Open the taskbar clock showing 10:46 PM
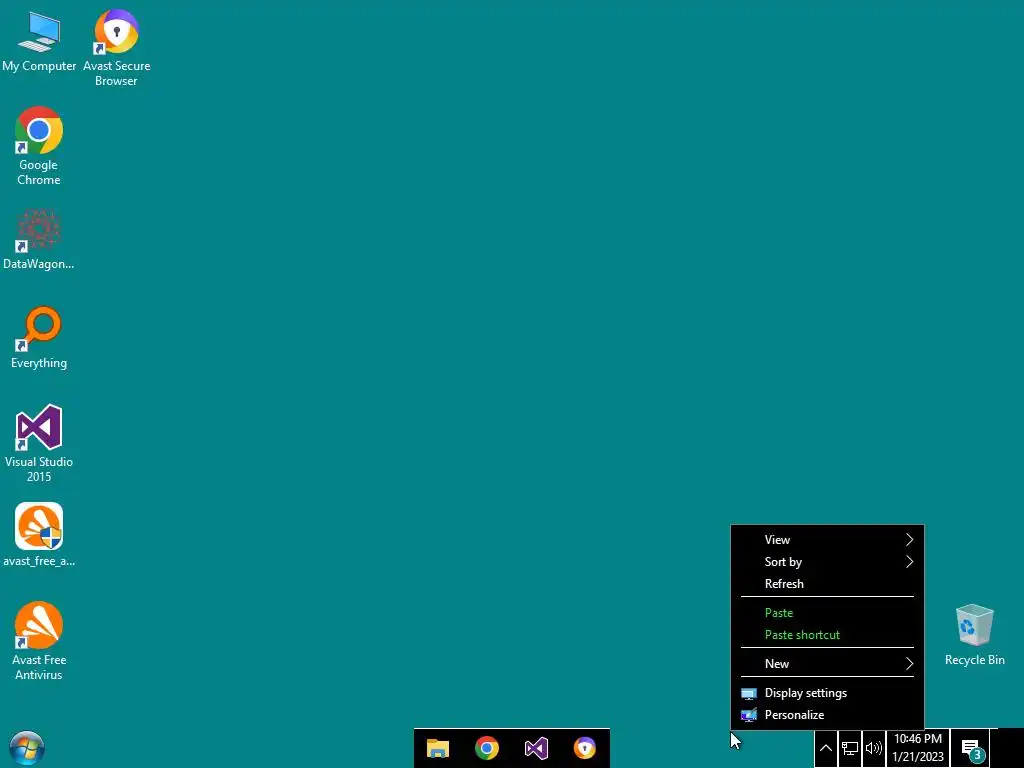1024x768 pixels. [x=918, y=748]
